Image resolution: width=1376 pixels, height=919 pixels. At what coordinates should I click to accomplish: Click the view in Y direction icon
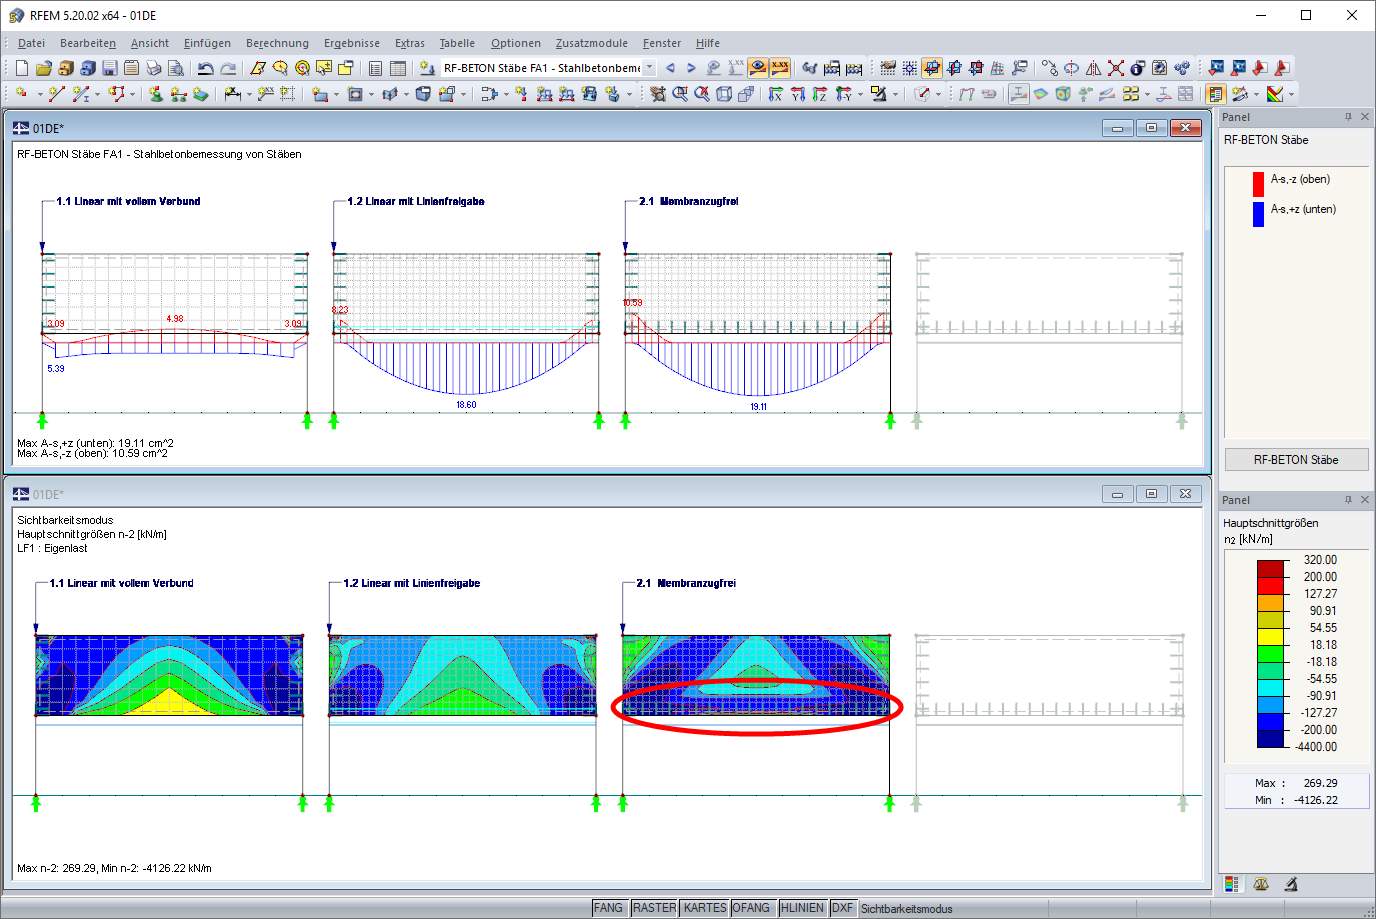click(798, 94)
